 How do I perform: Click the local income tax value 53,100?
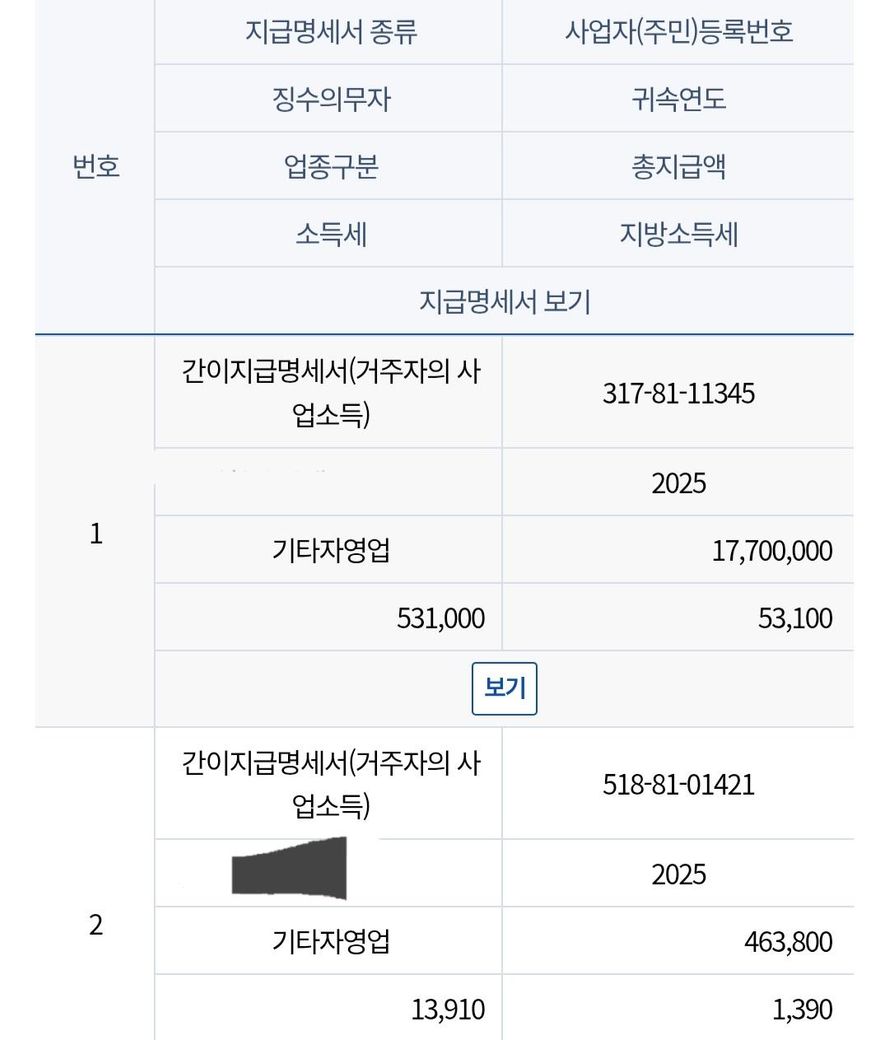pyautogui.click(x=795, y=618)
